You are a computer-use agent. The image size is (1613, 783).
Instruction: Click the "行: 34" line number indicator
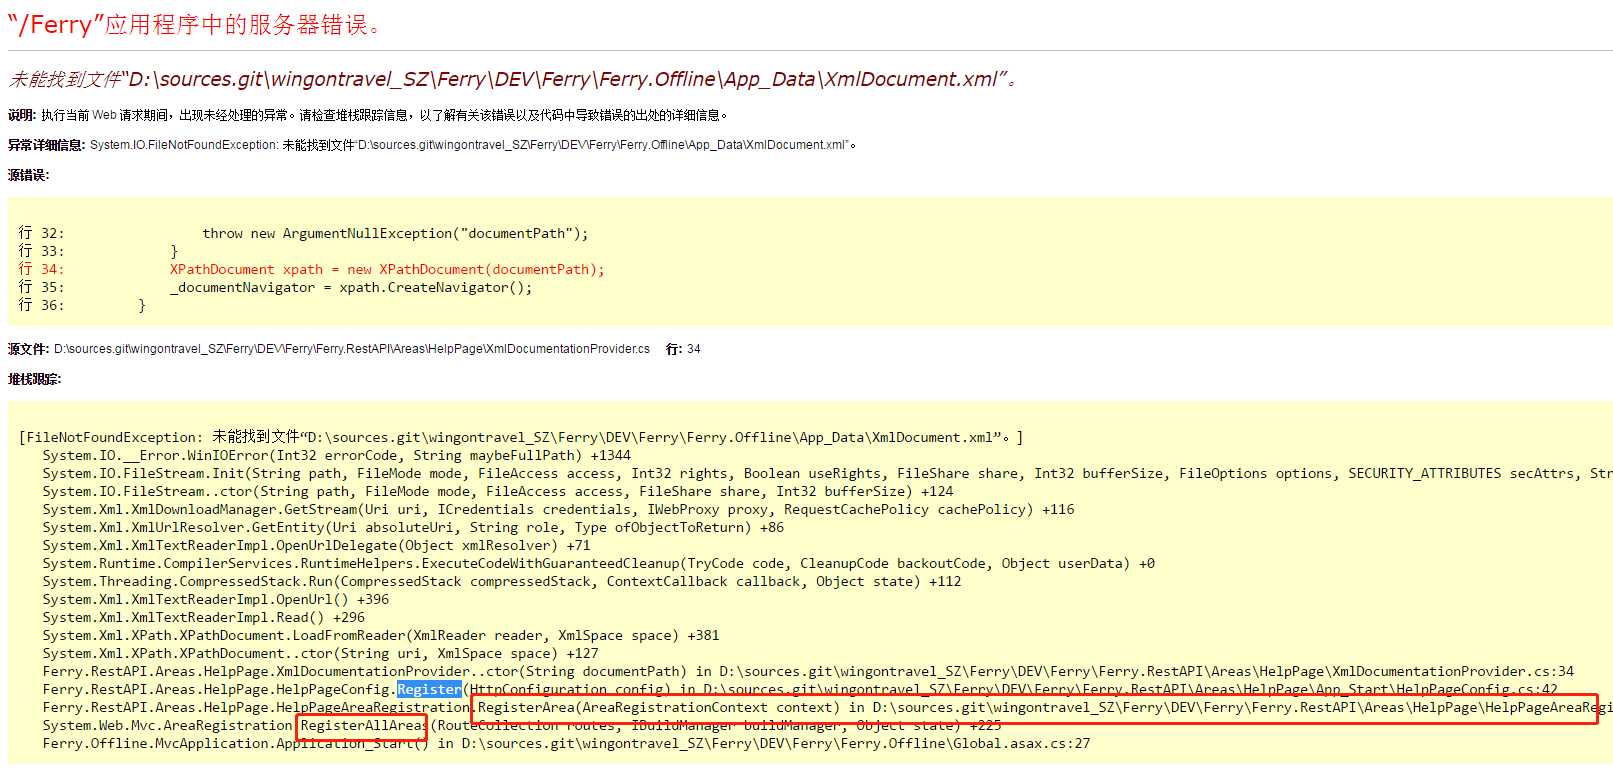pos(683,349)
